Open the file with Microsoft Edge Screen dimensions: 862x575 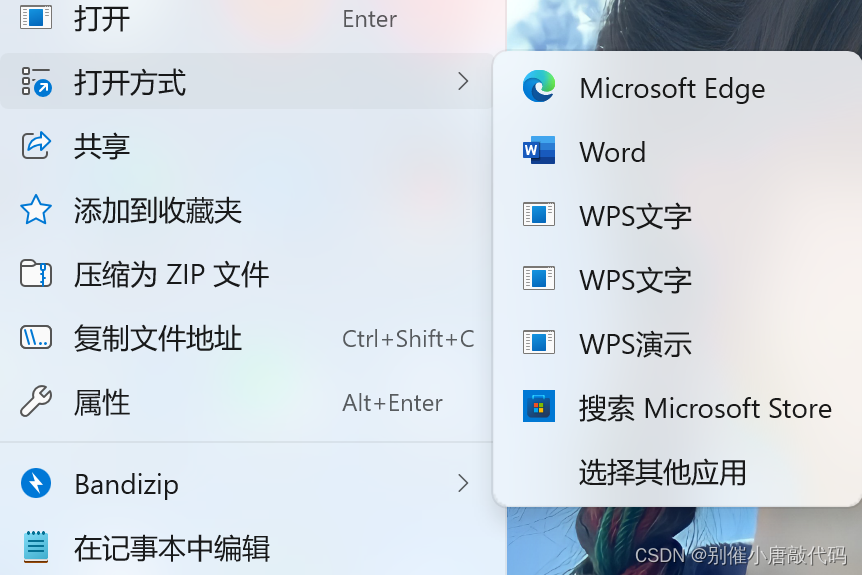coord(677,88)
